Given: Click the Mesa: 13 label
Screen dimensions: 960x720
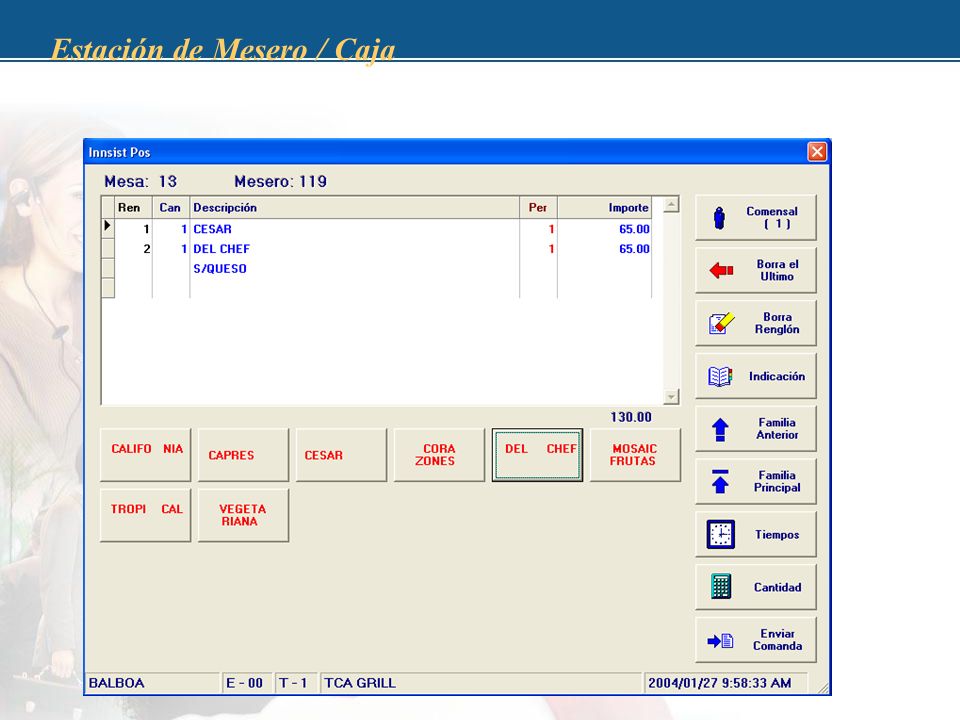Looking at the screenshot, I should (x=140, y=181).
